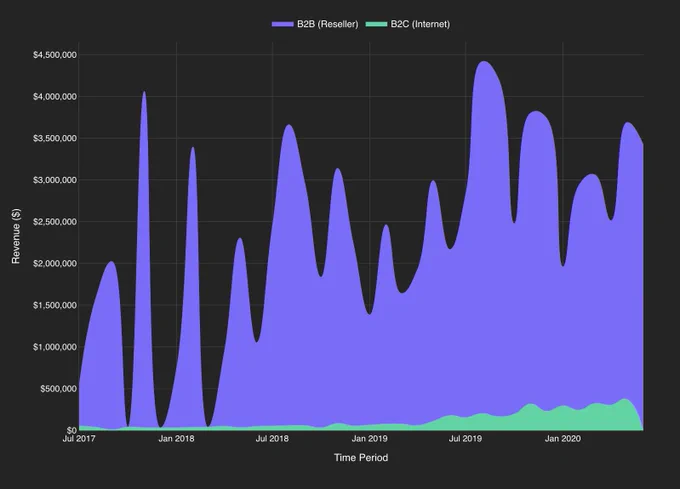Click the $2,000,000 y-axis label
Image resolution: width=680 pixels, height=489 pixels.
pos(55,264)
